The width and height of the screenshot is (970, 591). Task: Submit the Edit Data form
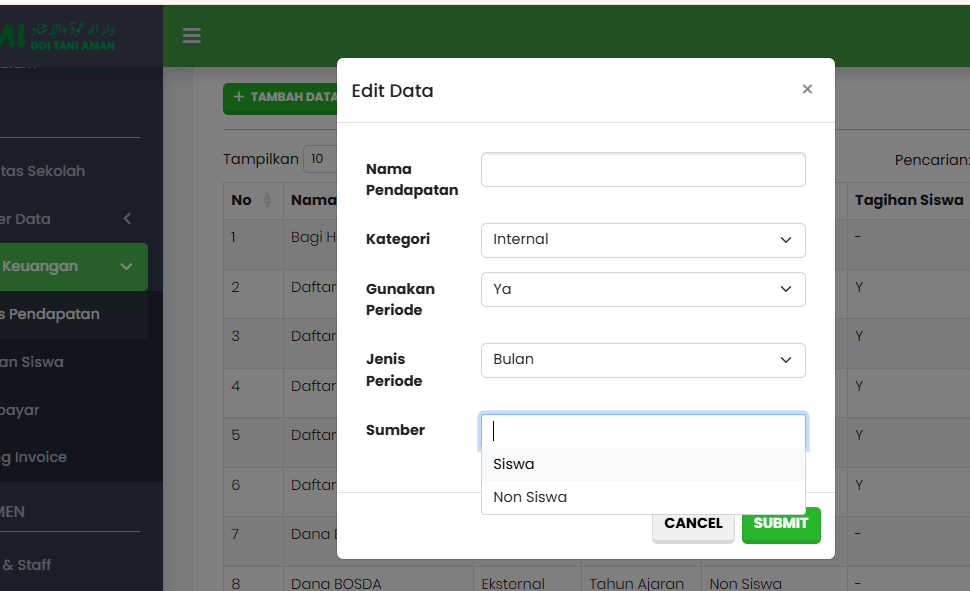pyautogui.click(x=781, y=524)
